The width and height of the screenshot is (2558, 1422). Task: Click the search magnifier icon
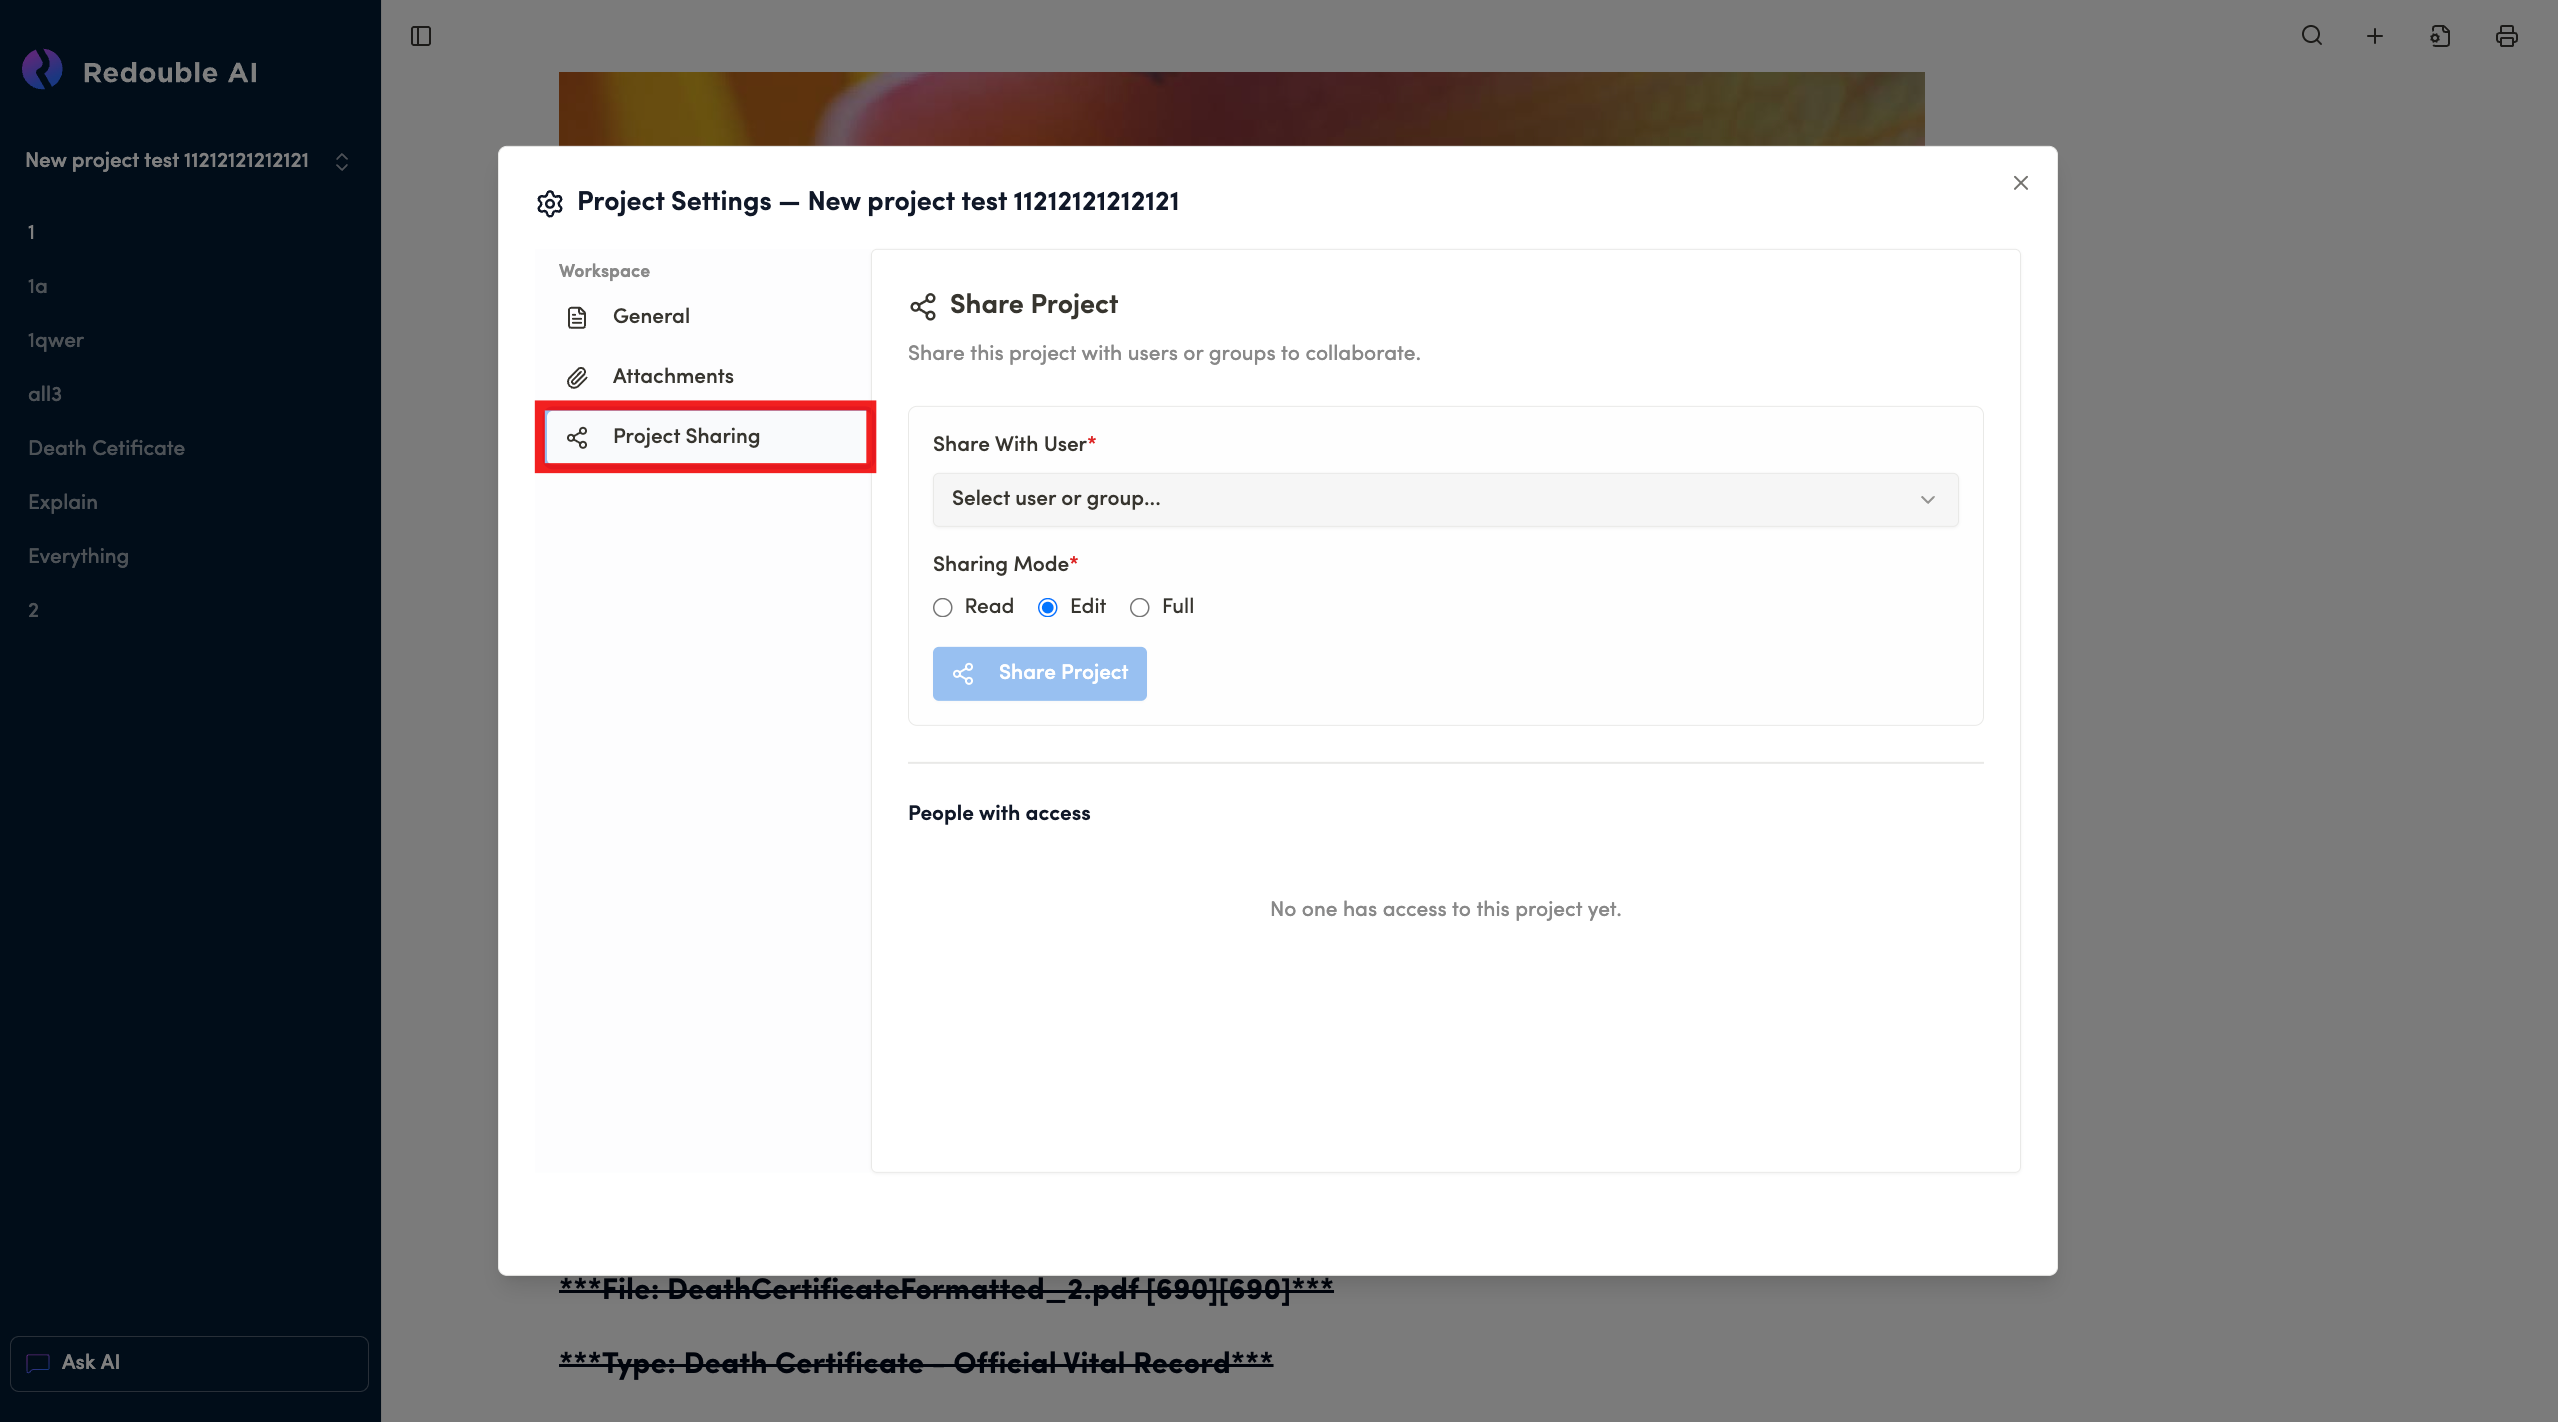click(2311, 36)
